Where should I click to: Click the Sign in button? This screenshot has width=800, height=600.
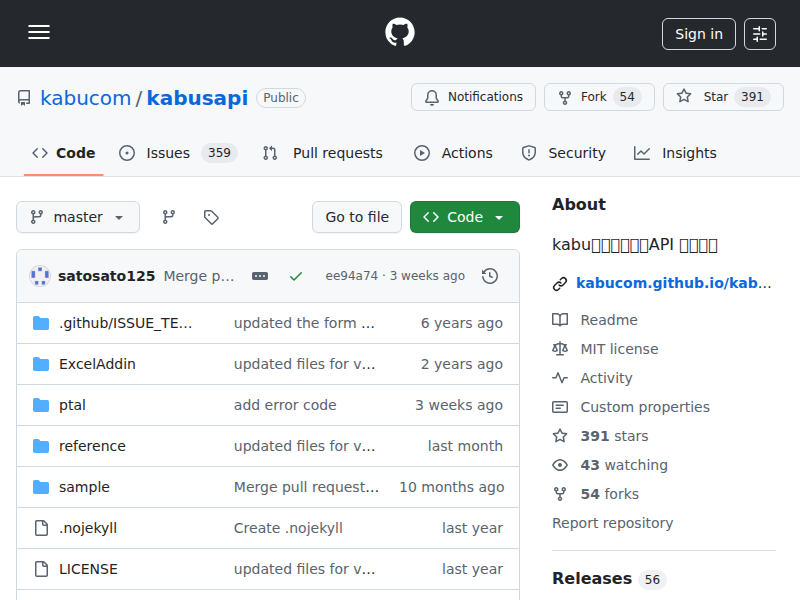click(698, 33)
